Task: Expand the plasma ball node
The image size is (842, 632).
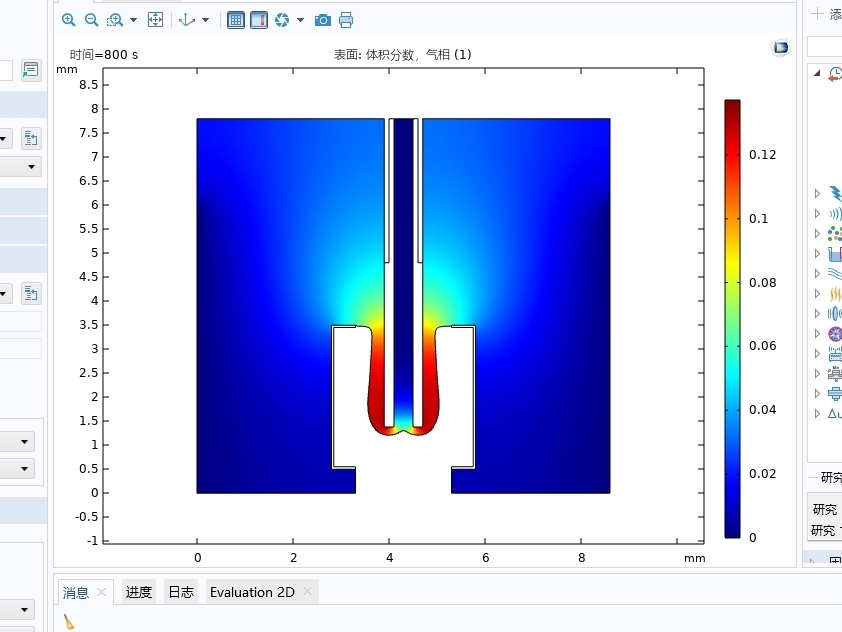Action: pyautogui.click(x=817, y=333)
